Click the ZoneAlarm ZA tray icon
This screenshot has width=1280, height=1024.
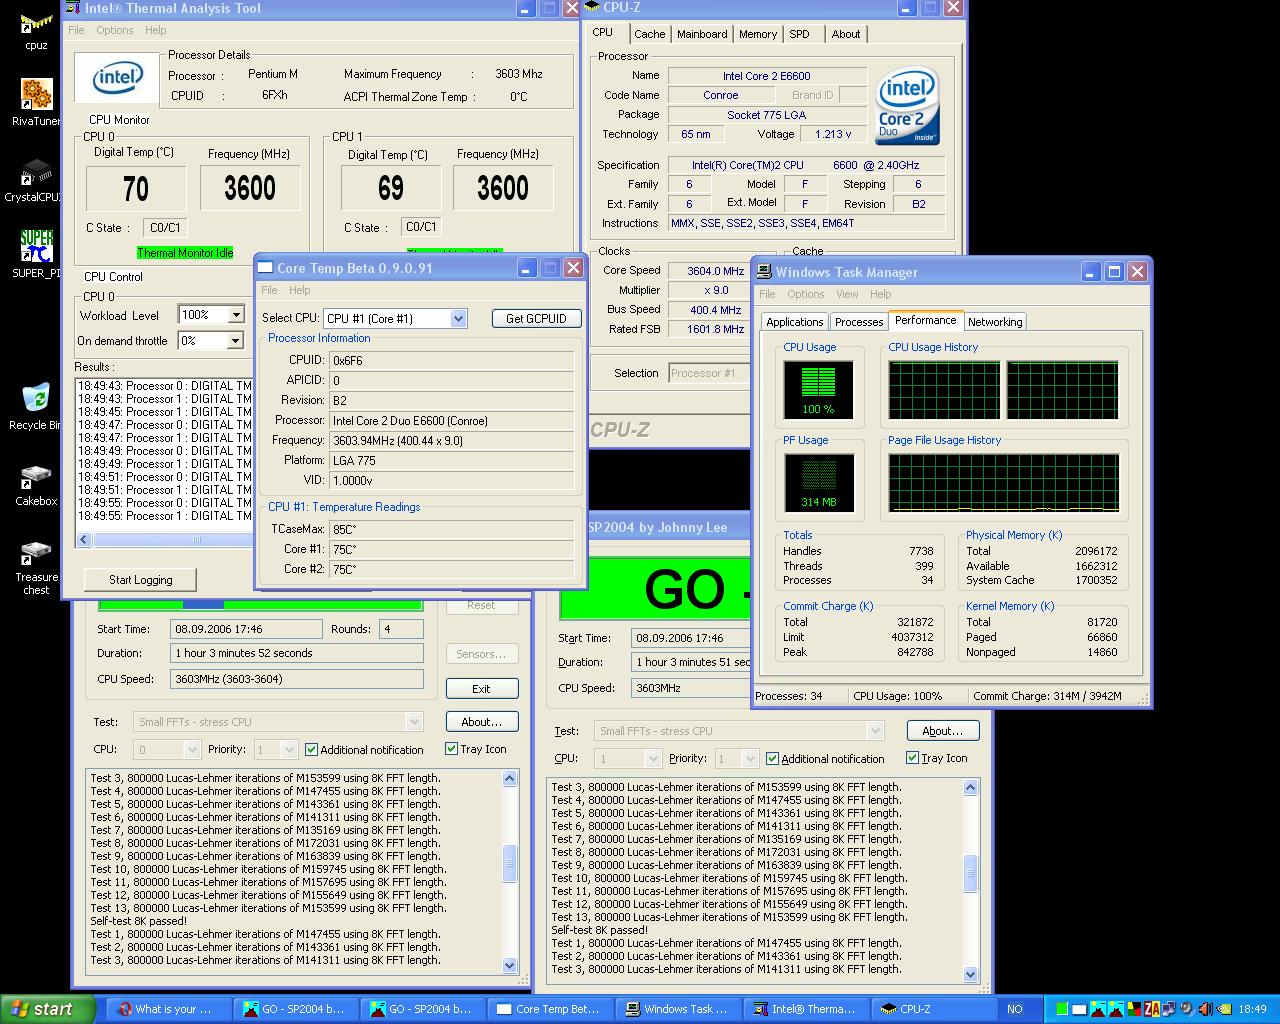tap(1152, 1009)
